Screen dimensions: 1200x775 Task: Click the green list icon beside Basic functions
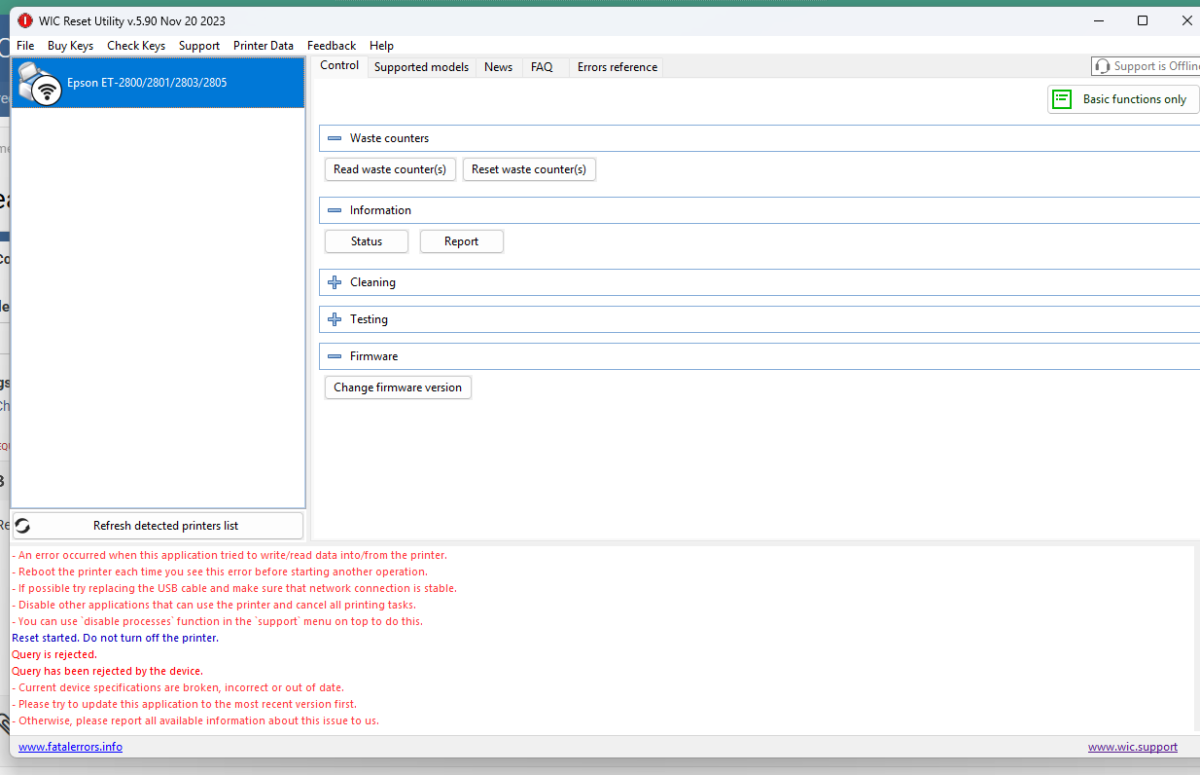point(1063,99)
